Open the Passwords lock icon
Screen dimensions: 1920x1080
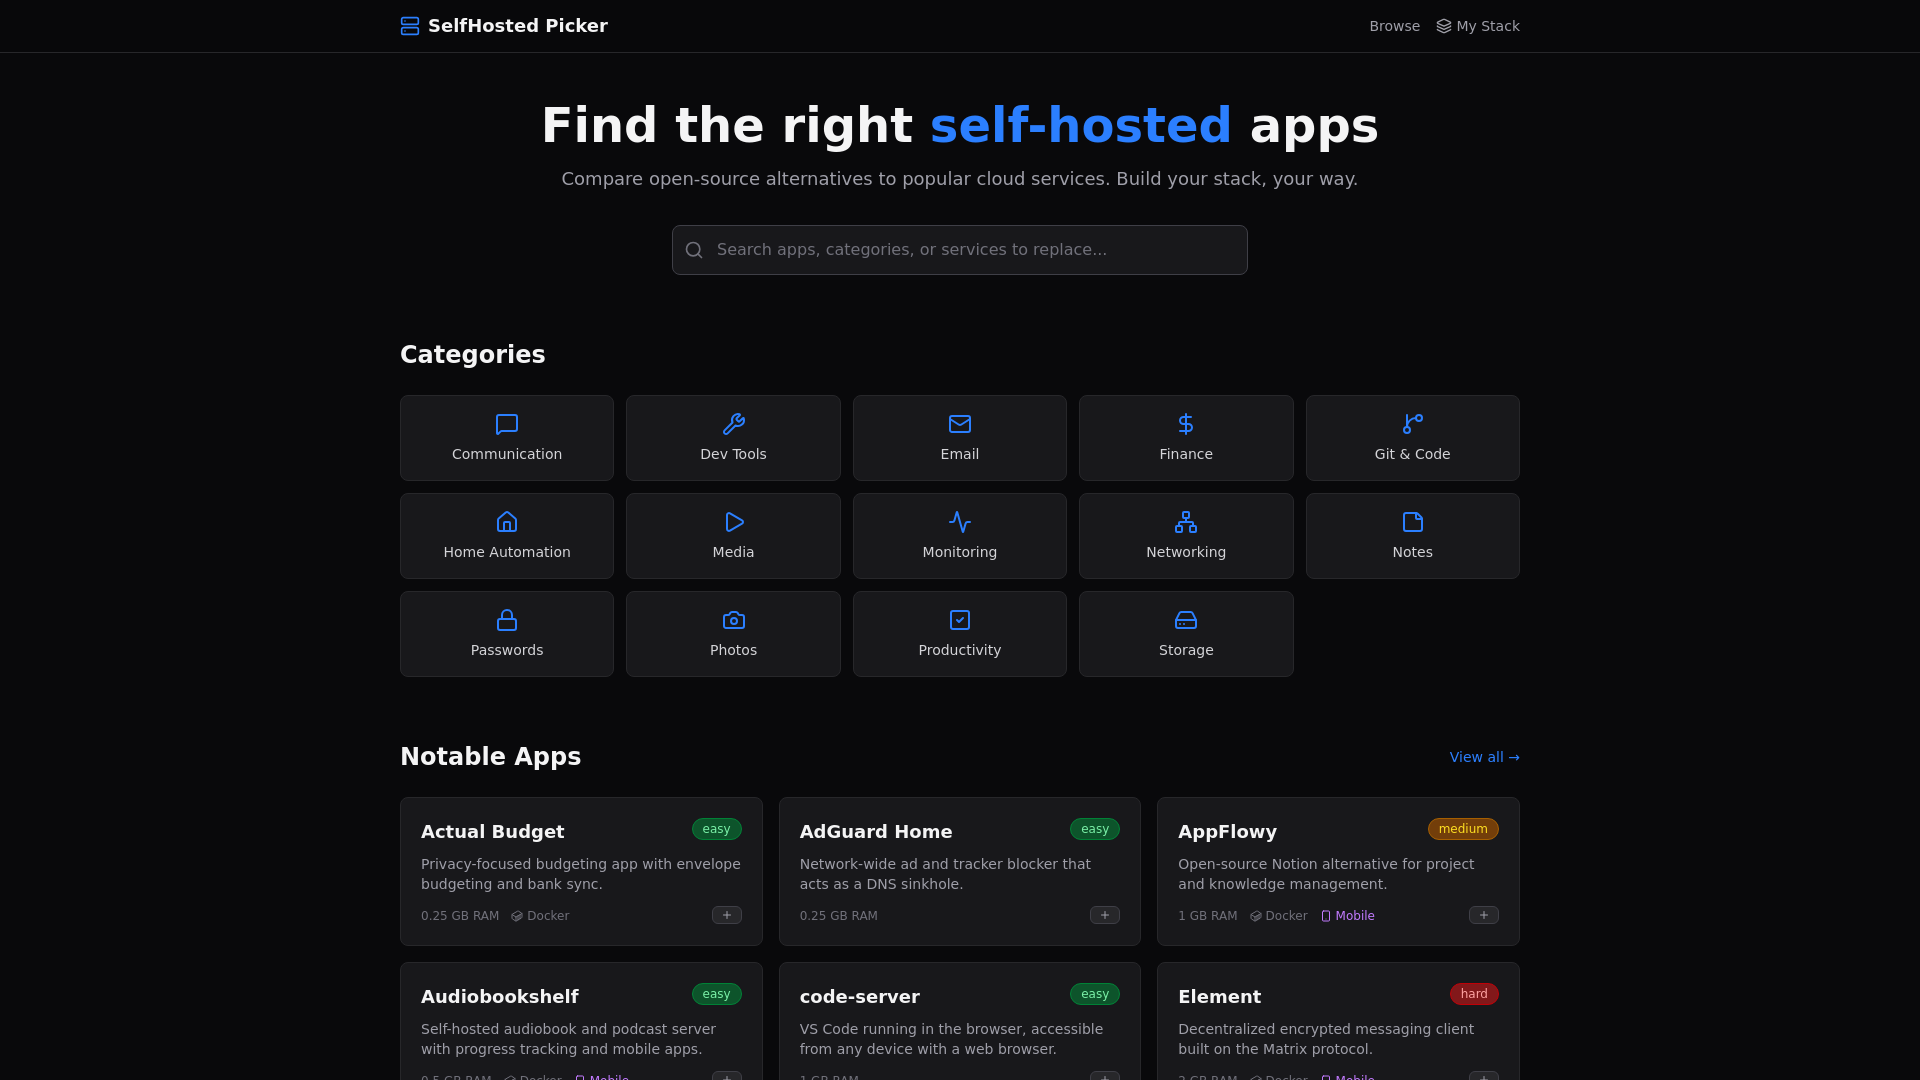[x=507, y=620]
